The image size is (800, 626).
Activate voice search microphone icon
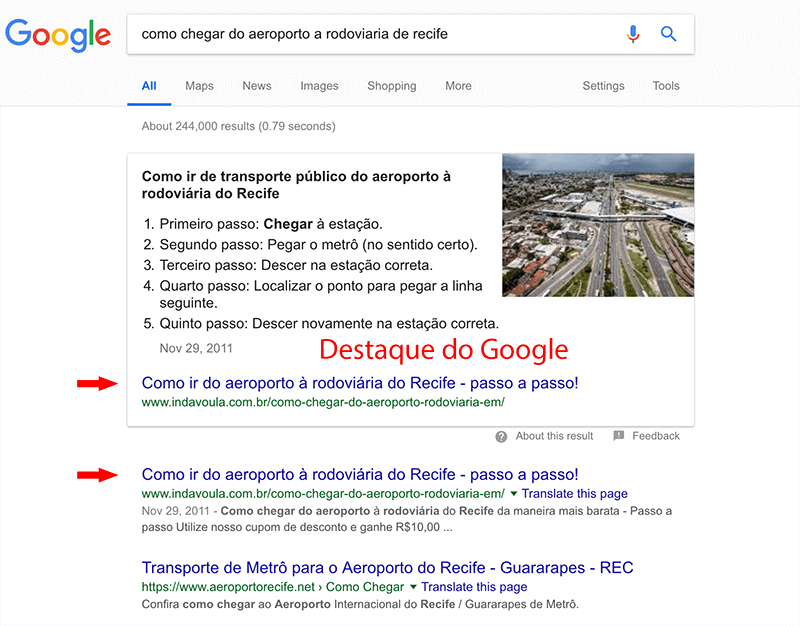coord(633,34)
